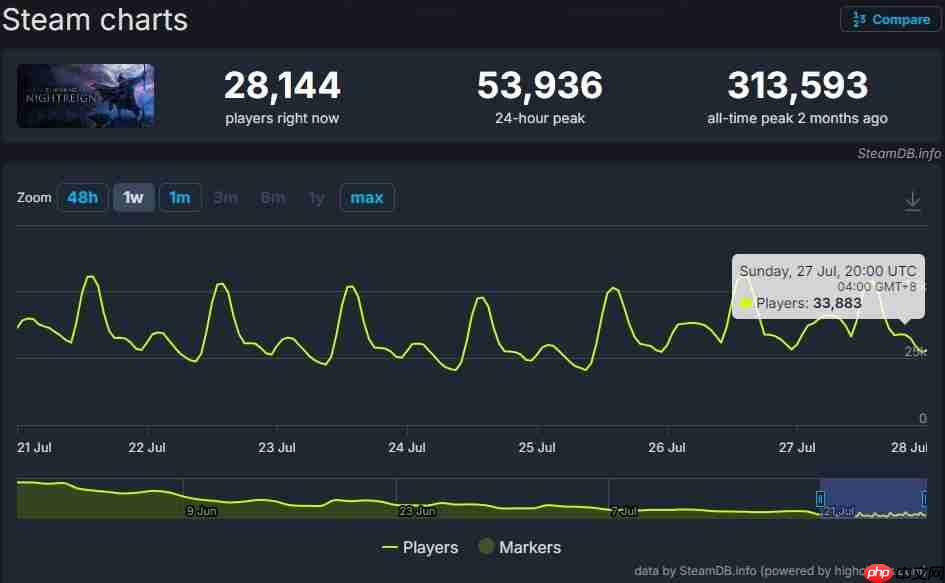Open the Nightreign game thumbnail
The image size is (945, 583).
(x=86, y=96)
